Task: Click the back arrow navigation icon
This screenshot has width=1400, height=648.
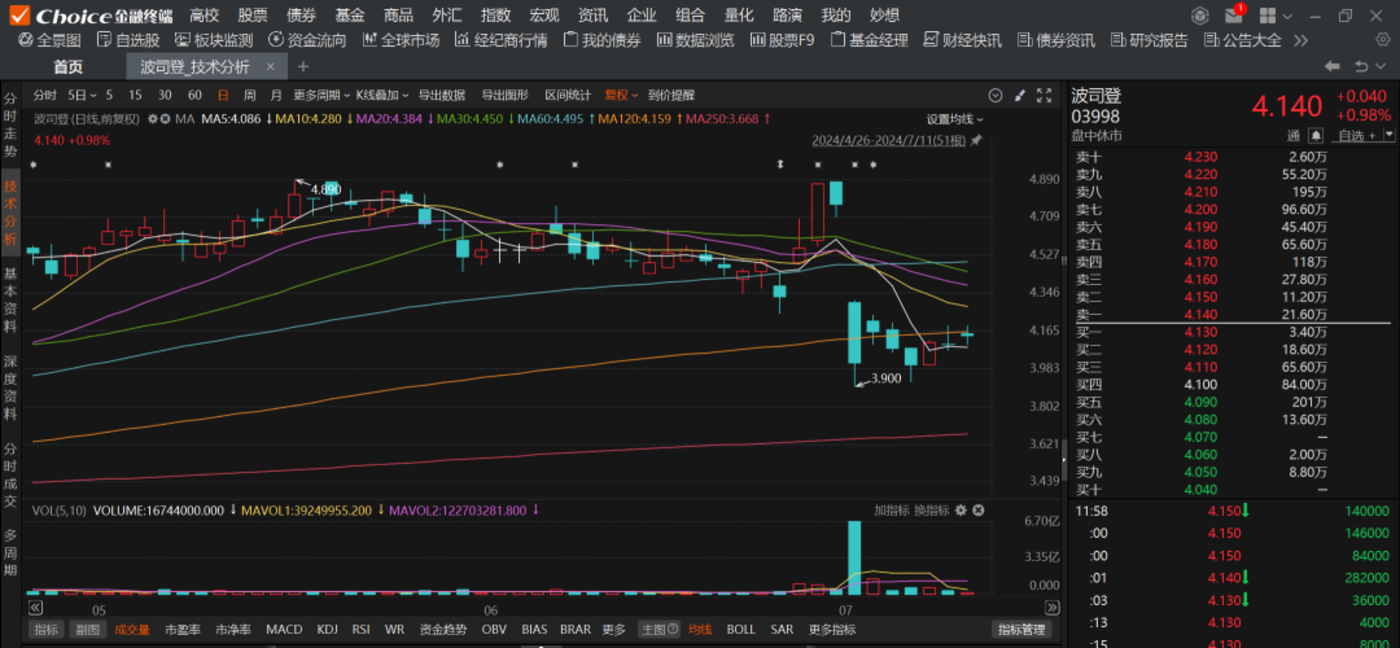Action: click(x=1332, y=66)
